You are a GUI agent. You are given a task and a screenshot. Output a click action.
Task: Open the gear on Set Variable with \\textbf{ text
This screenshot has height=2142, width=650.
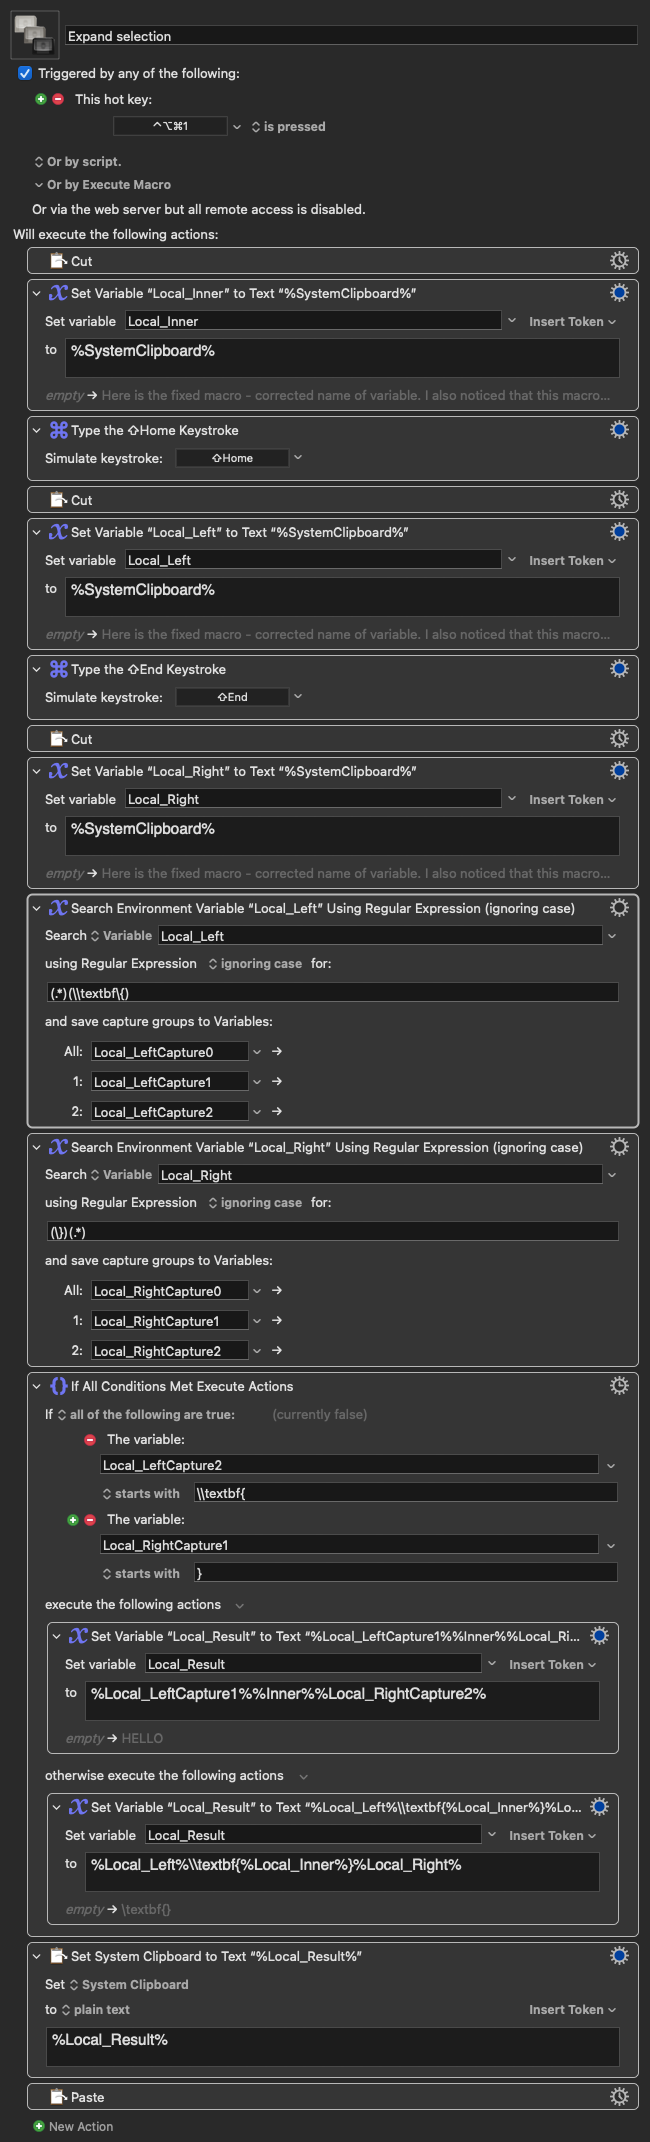coord(599,1806)
